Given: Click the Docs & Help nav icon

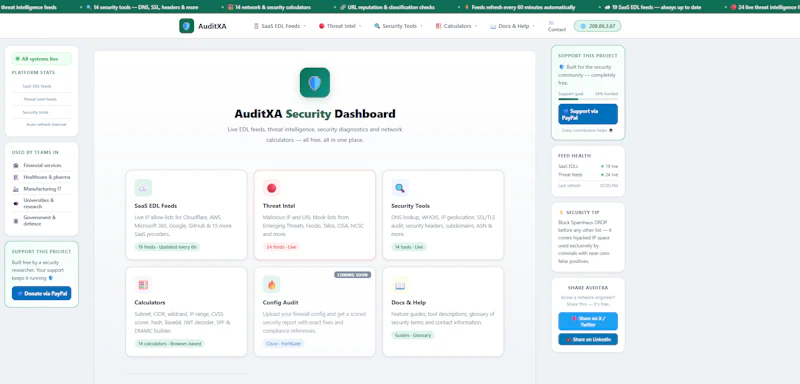Looking at the screenshot, I should pyautogui.click(x=493, y=26).
